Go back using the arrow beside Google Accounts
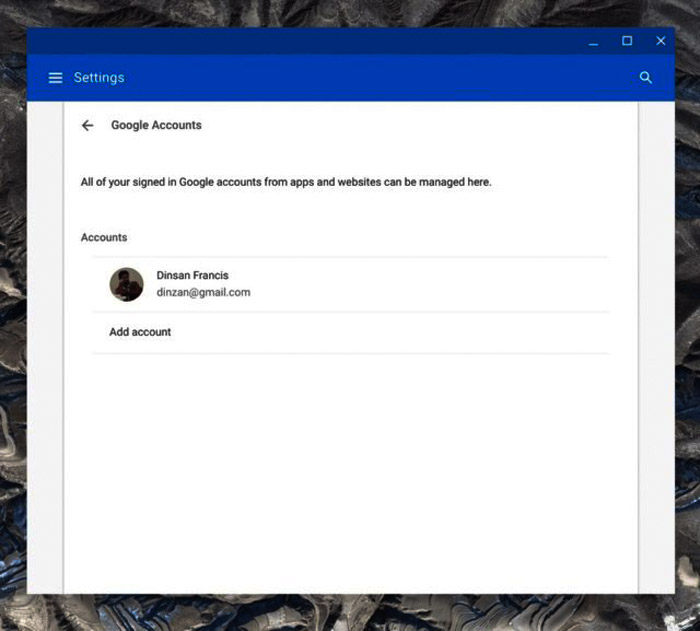The width and height of the screenshot is (700, 631). click(x=88, y=125)
